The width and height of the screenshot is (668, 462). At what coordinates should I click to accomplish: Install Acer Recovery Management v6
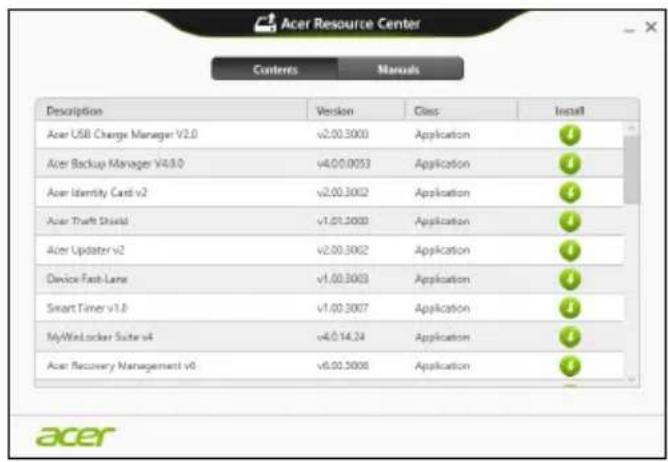point(570,366)
